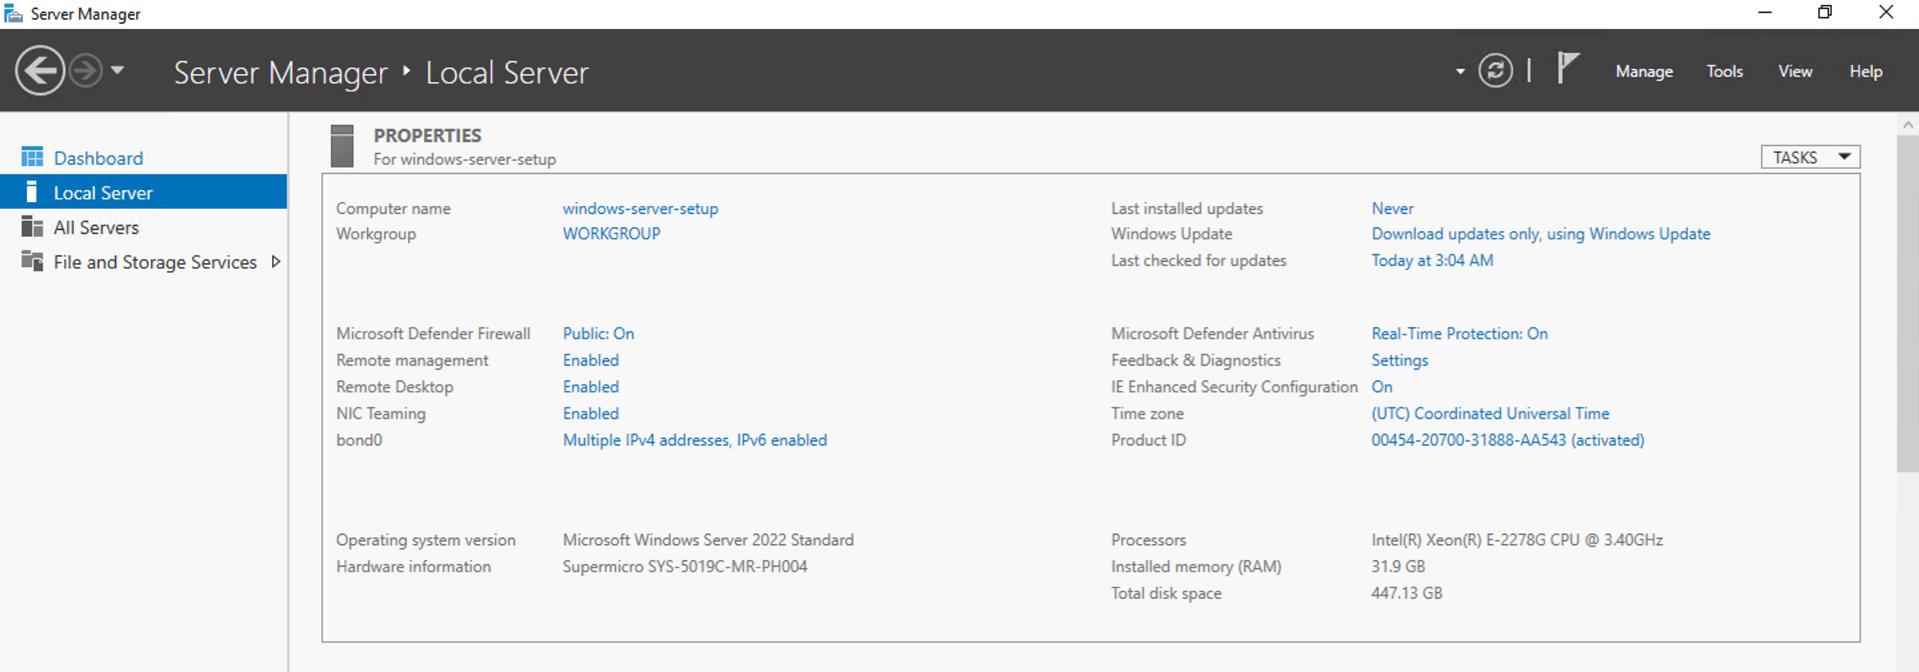Viewport: 1919px width, 672px height.
Task: Click the Product ID 00454-20700-31888-AA543 link
Action: point(1507,440)
